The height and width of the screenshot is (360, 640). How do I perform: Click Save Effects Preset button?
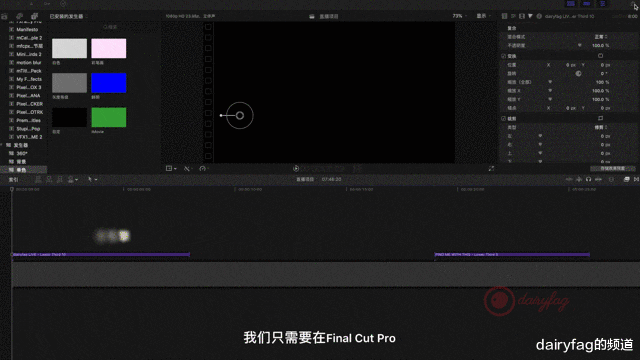[x=612, y=168]
